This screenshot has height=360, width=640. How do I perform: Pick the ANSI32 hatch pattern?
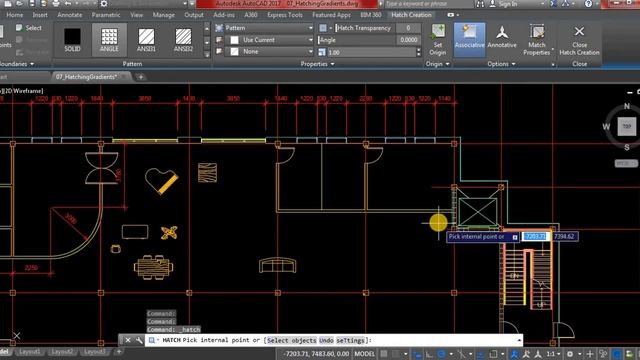click(x=183, y=40)
